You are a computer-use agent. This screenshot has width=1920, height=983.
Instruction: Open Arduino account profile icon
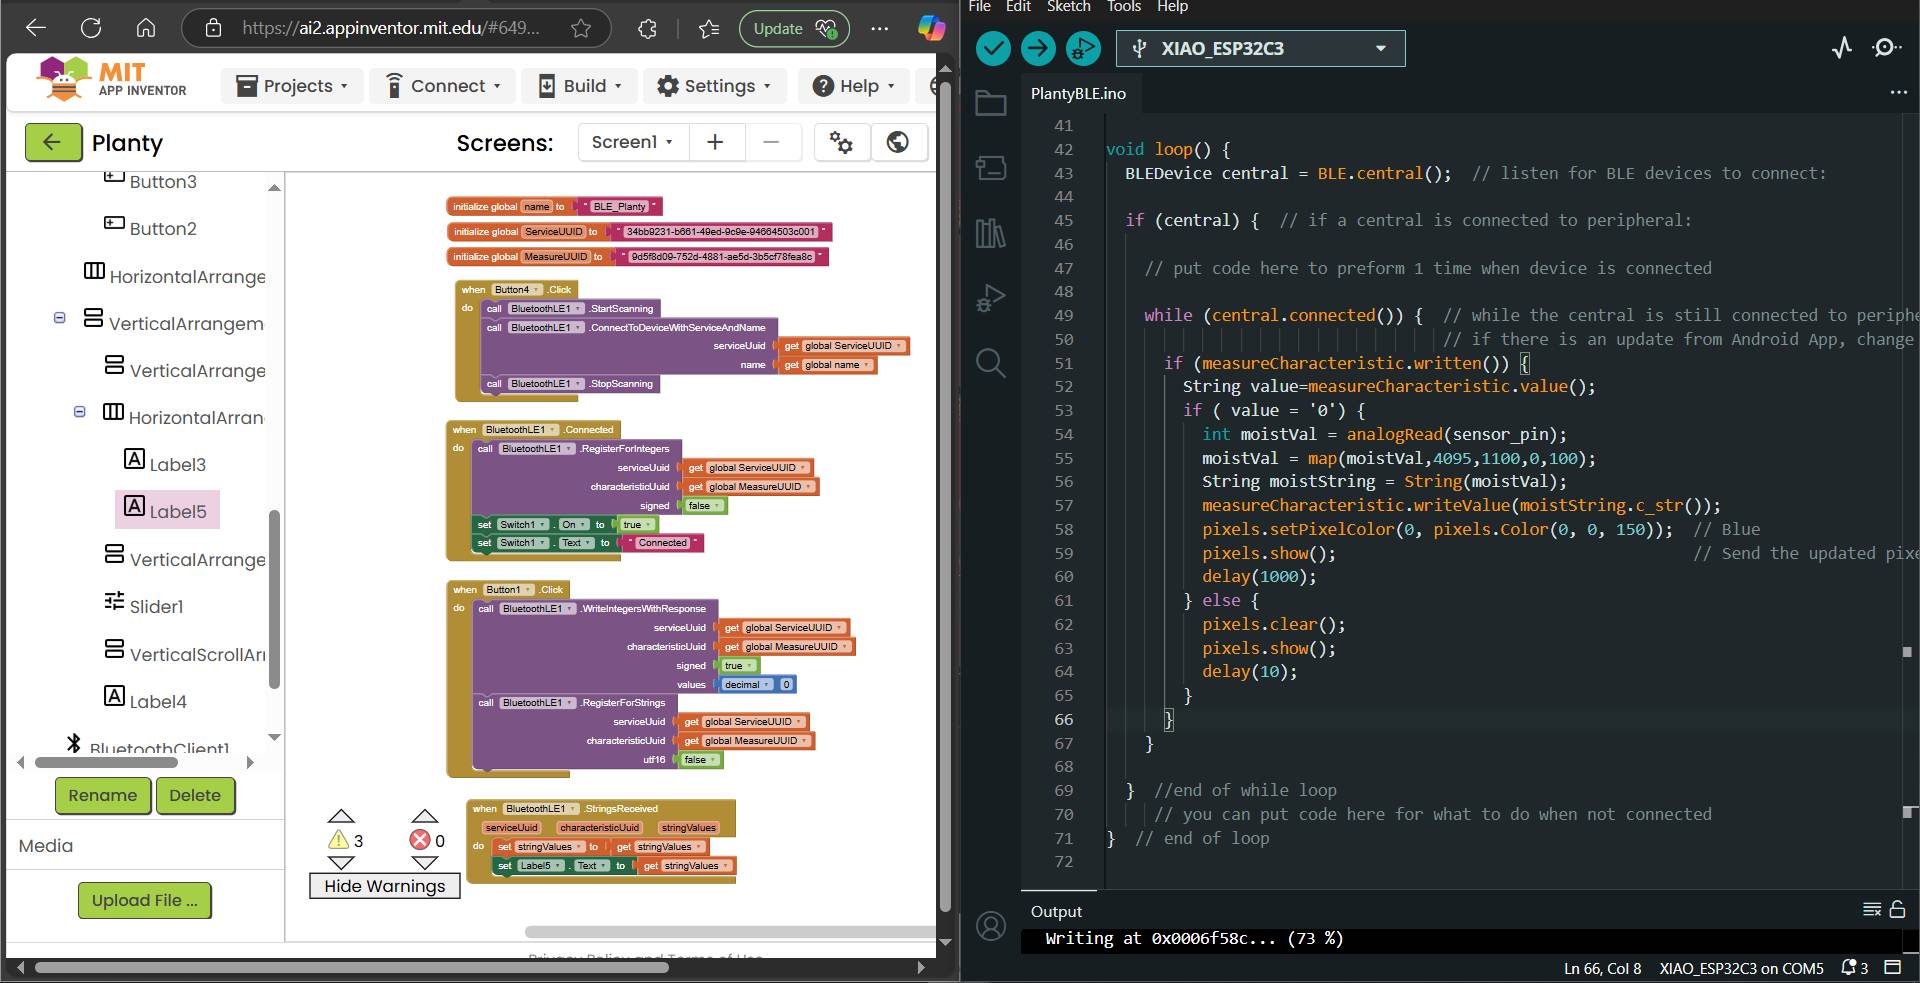coord(991,926)
